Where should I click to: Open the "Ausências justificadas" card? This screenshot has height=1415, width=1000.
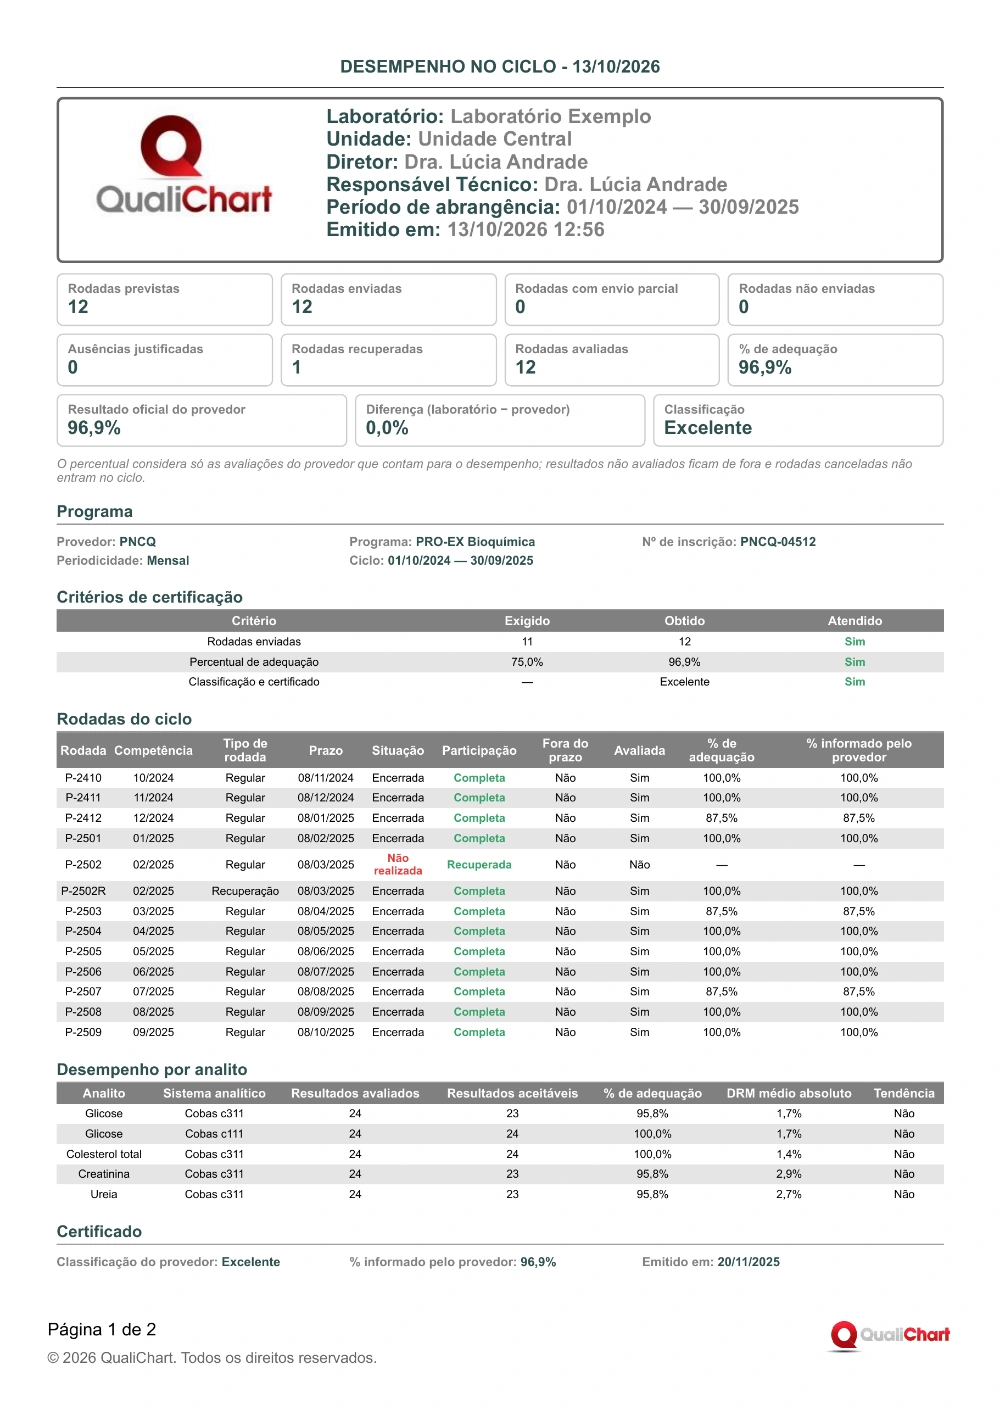tap(165, 360)
